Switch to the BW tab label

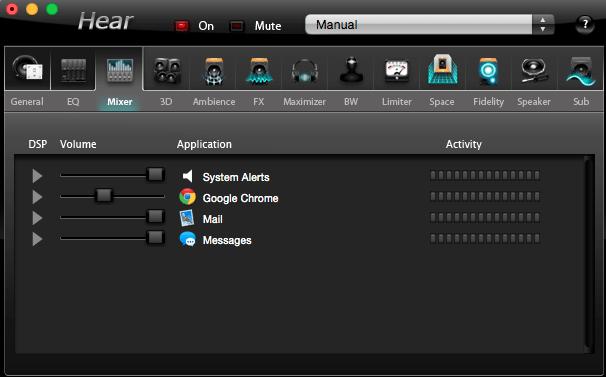(x=351, y=102)
